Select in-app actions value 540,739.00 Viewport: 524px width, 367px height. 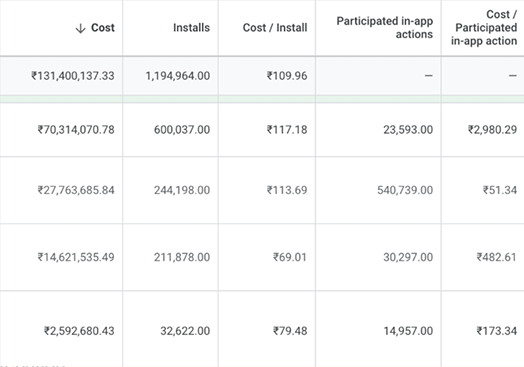tap(405, 190)
